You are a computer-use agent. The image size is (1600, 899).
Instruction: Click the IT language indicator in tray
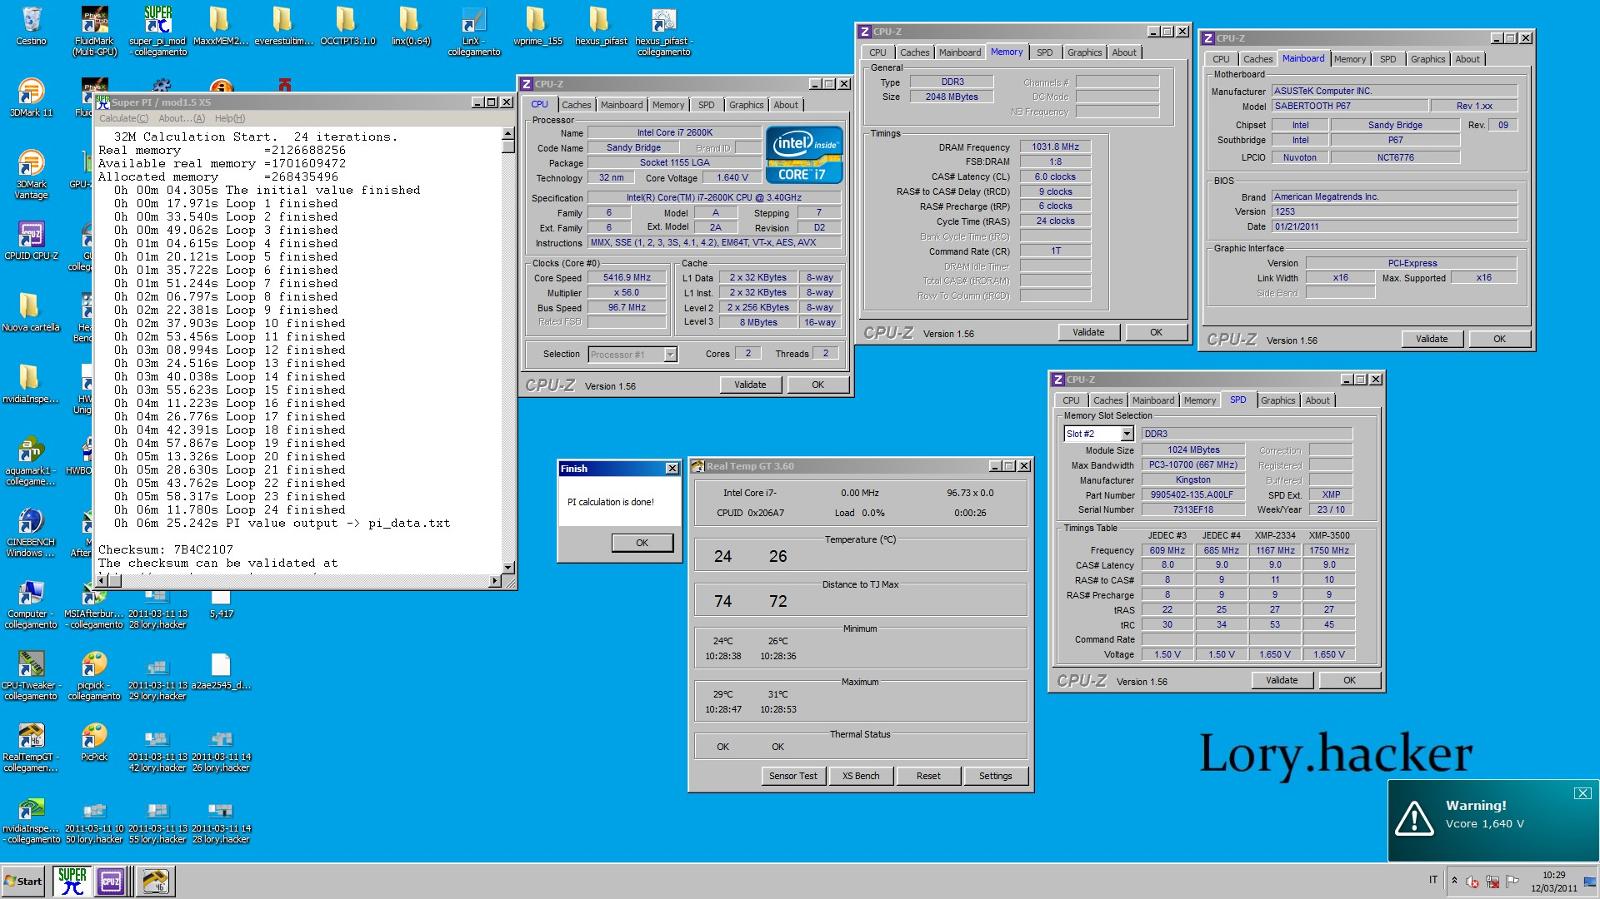tap(1433, 880)
